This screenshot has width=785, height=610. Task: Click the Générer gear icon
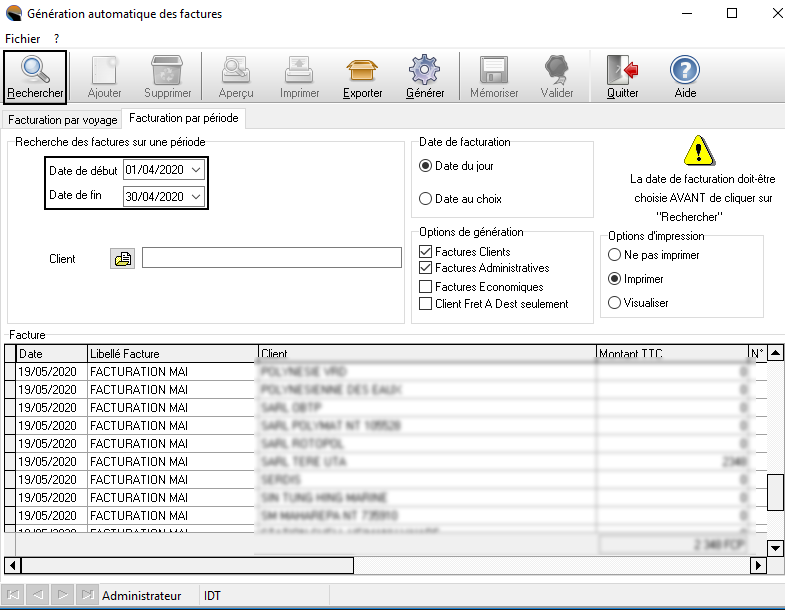(425, 70)
